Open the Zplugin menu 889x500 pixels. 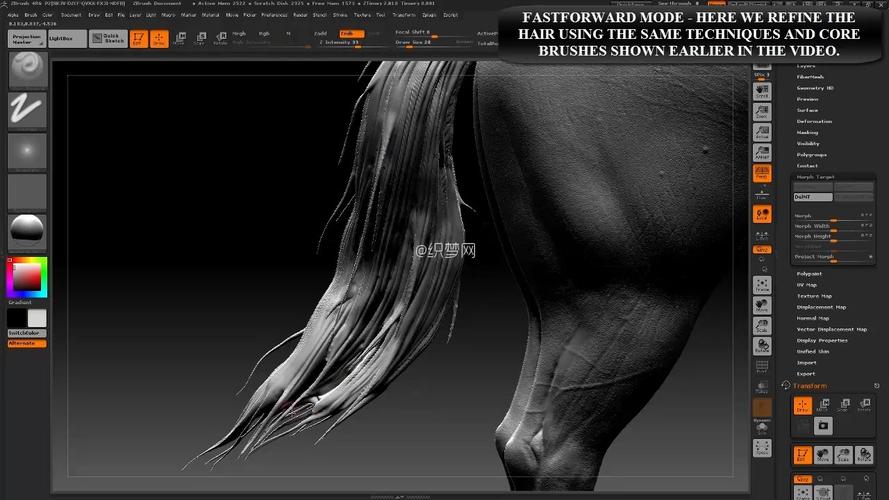coord(429,15)
